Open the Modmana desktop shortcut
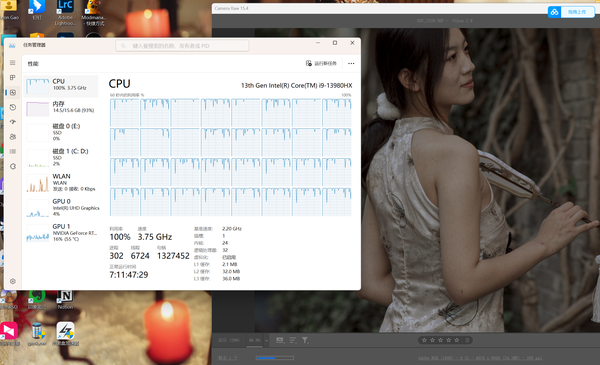The width and height of the screenshot is (600, 365). coord(93,13)
